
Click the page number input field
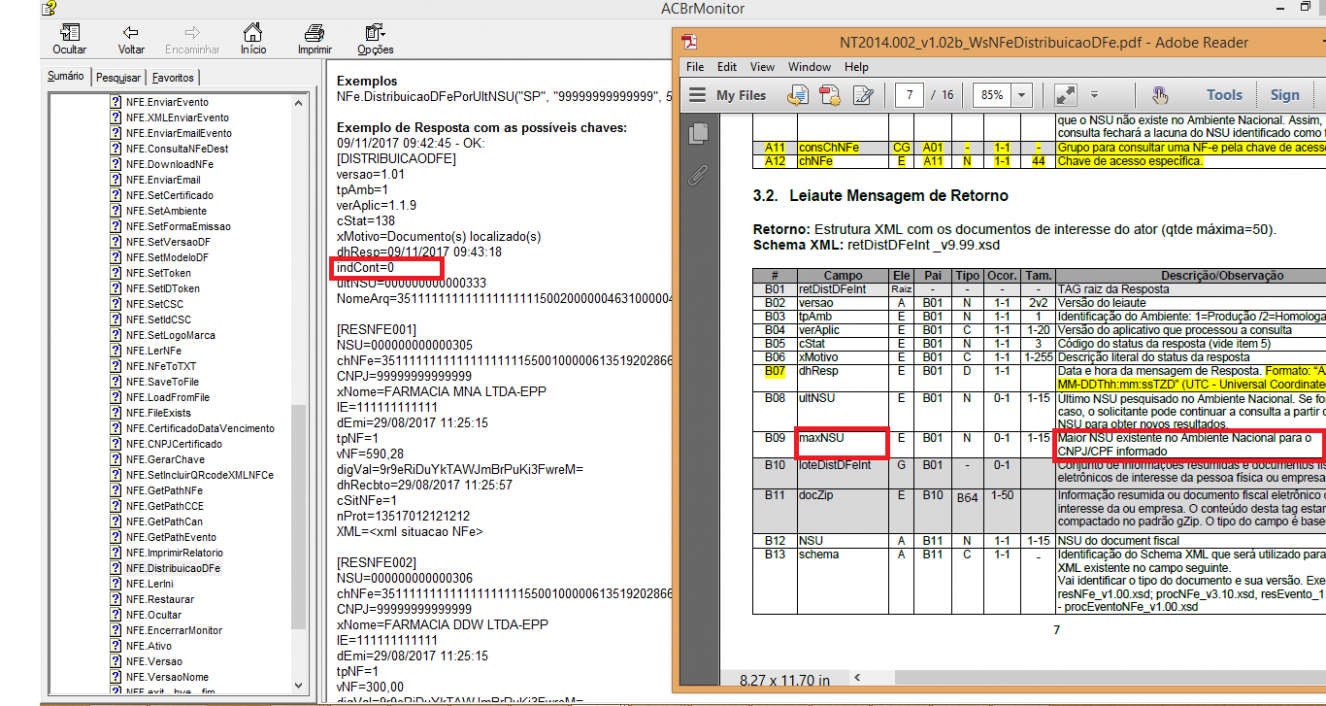point(908,95)
